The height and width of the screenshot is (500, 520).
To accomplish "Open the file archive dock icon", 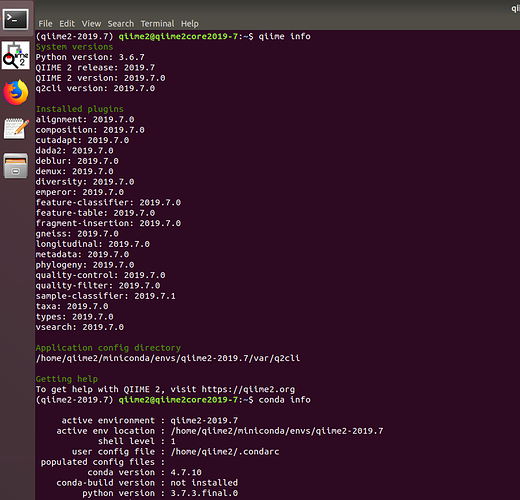I will click(16, 165).
